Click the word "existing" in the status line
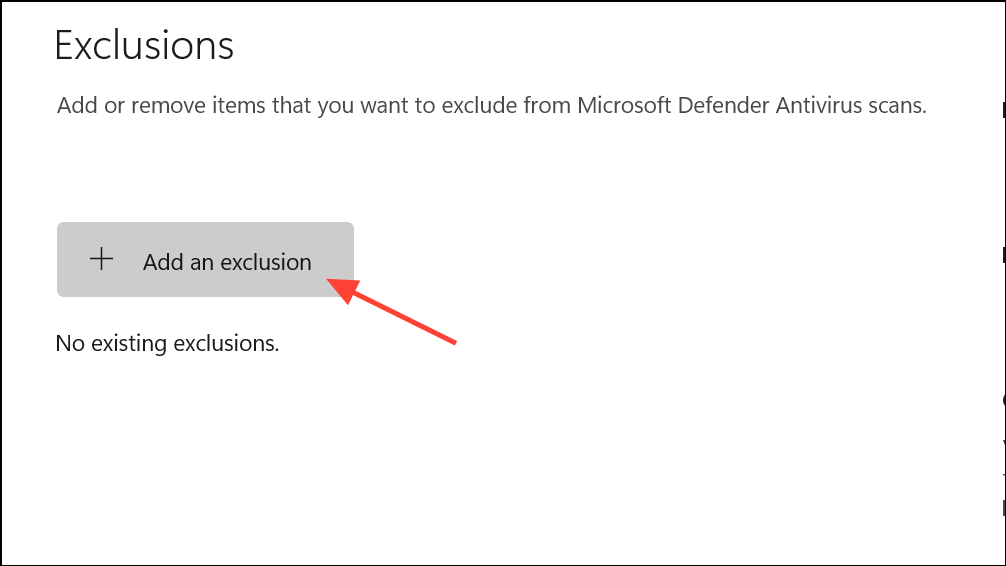This screenshot has height=566, width=1006. pyautogui.click(x=129, y=344)
